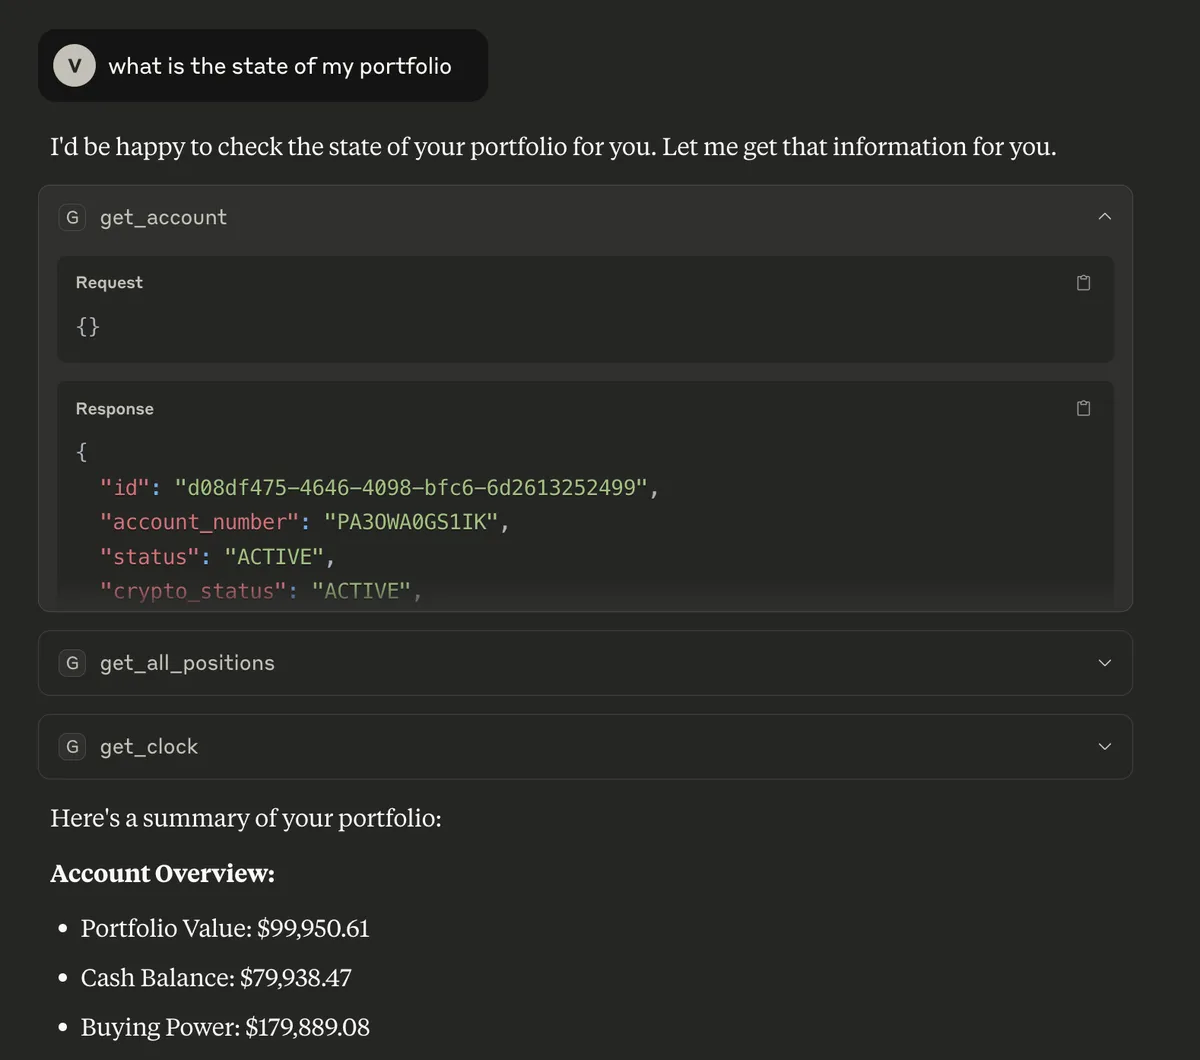Click the G icon beside get_account
Image resolution: width=1200 pixels, height=1060 pixels.
point(72,217)
